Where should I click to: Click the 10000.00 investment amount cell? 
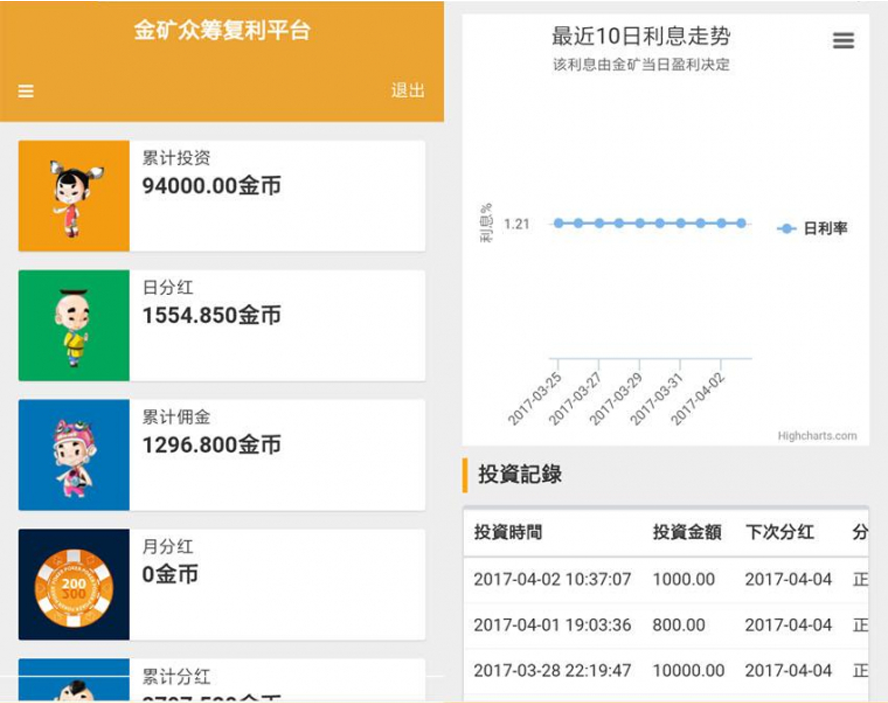688,671
